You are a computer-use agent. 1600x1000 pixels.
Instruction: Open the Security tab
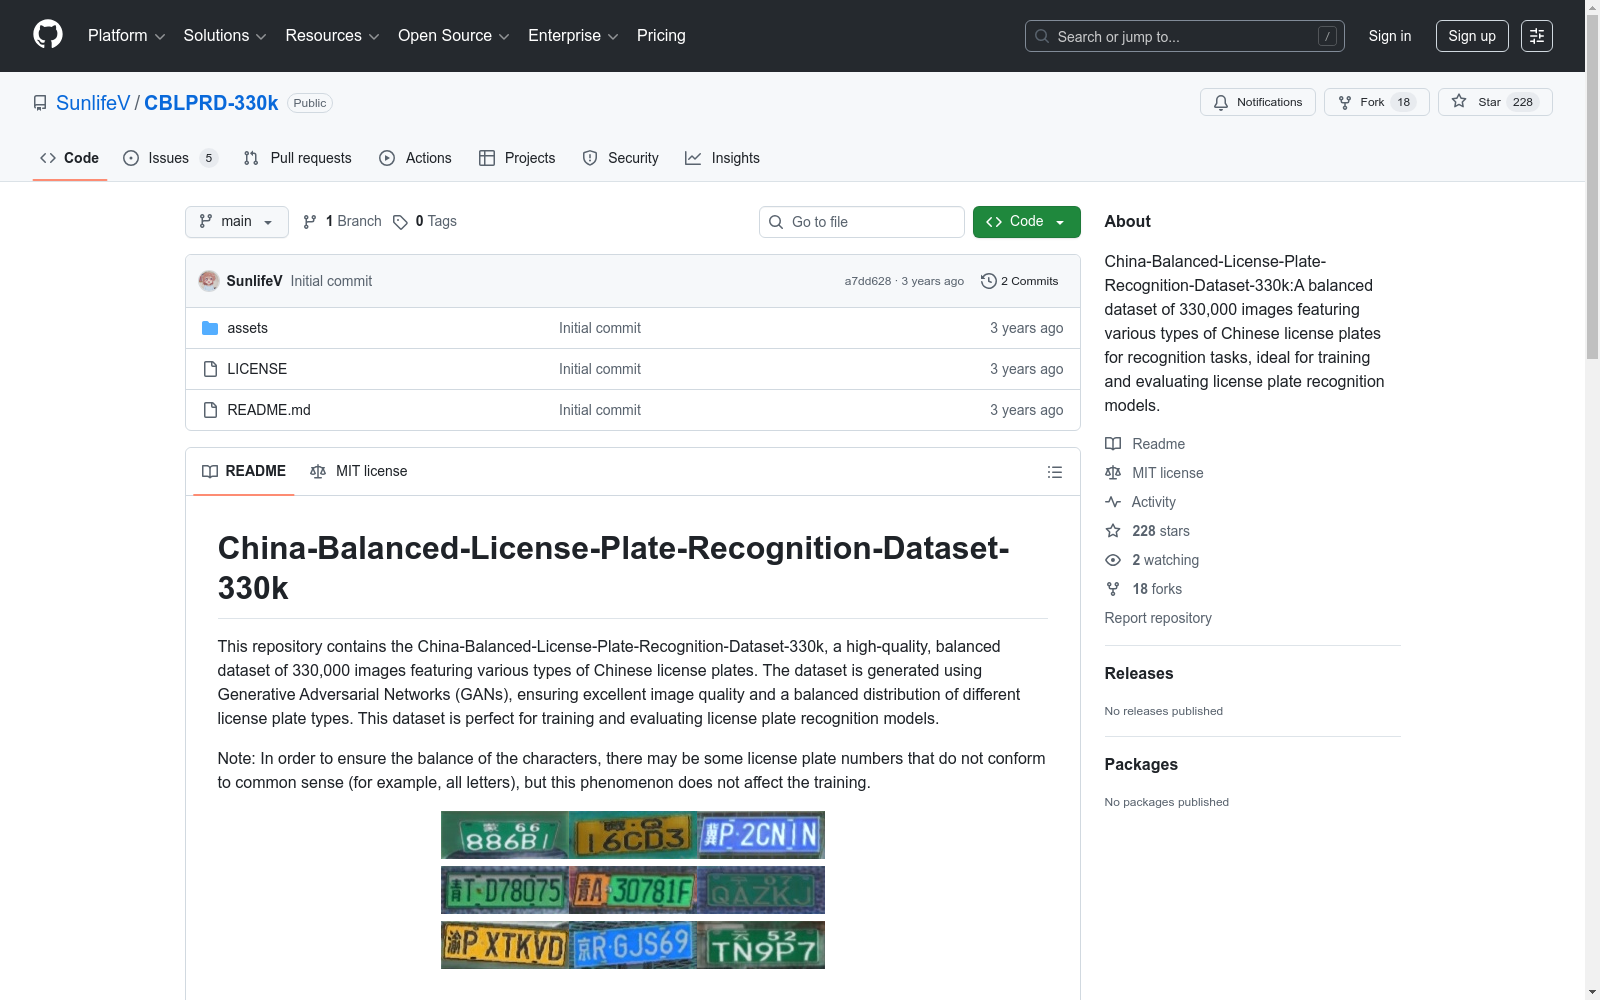621,158
